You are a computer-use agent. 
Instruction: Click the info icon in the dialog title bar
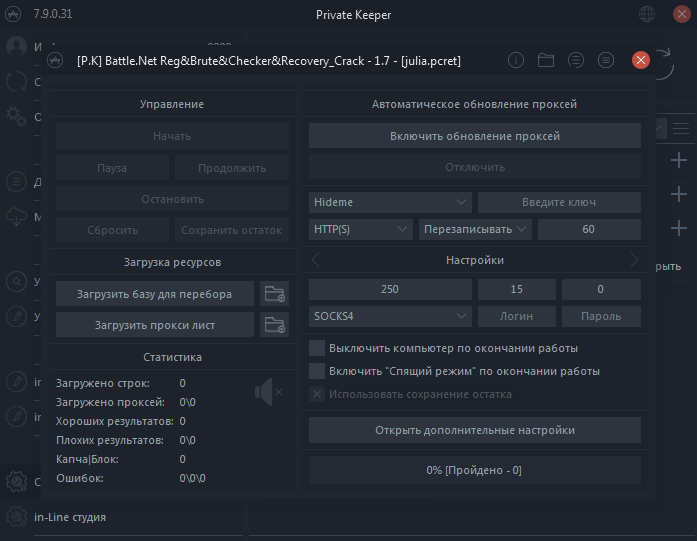[516, 60]
